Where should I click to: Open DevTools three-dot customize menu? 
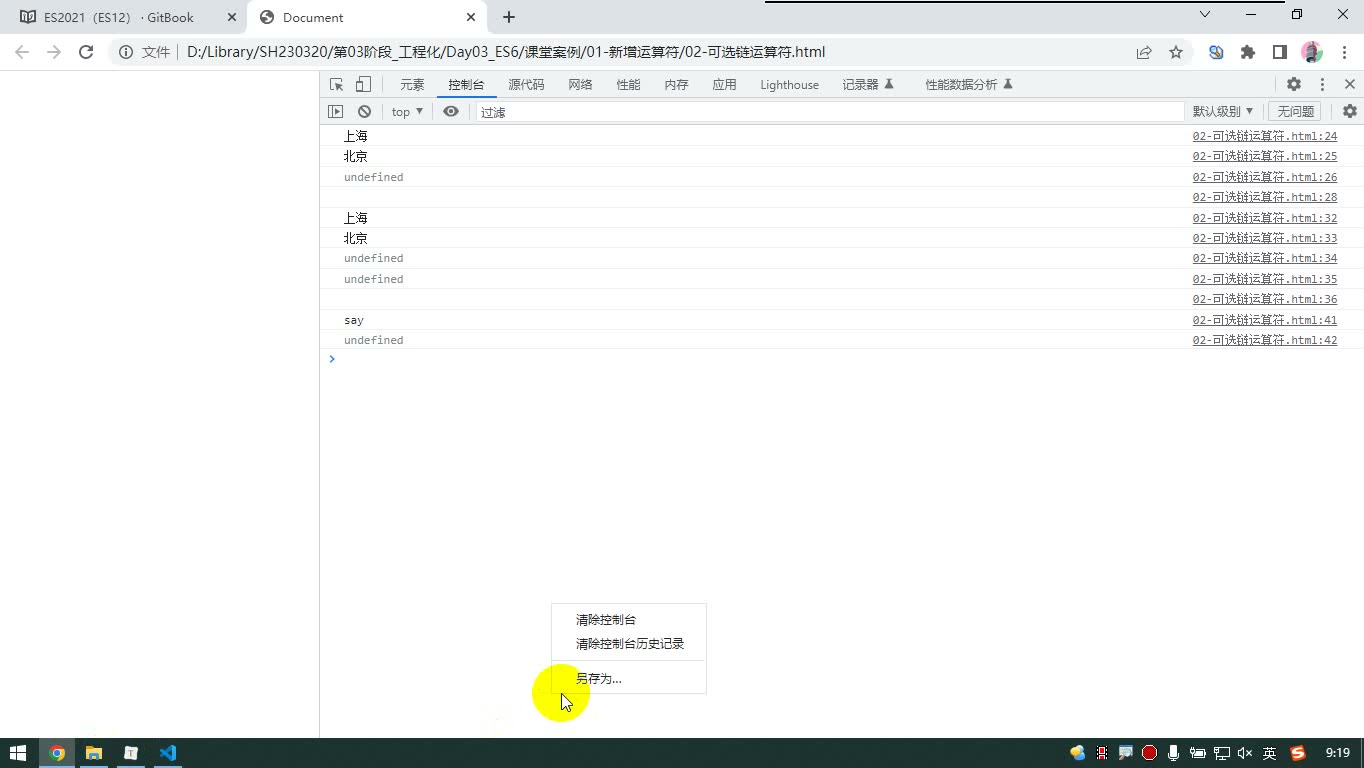tap(1322, 85)
